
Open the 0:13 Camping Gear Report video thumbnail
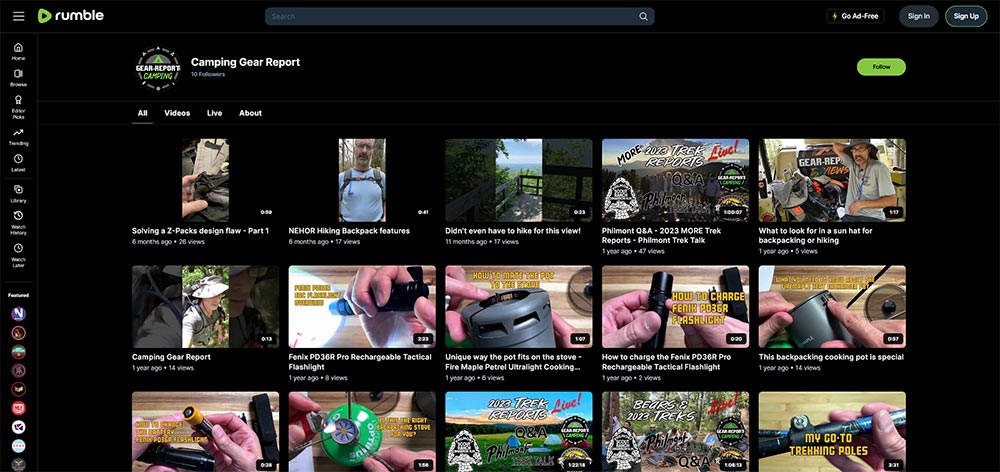[x=205, y=306]
